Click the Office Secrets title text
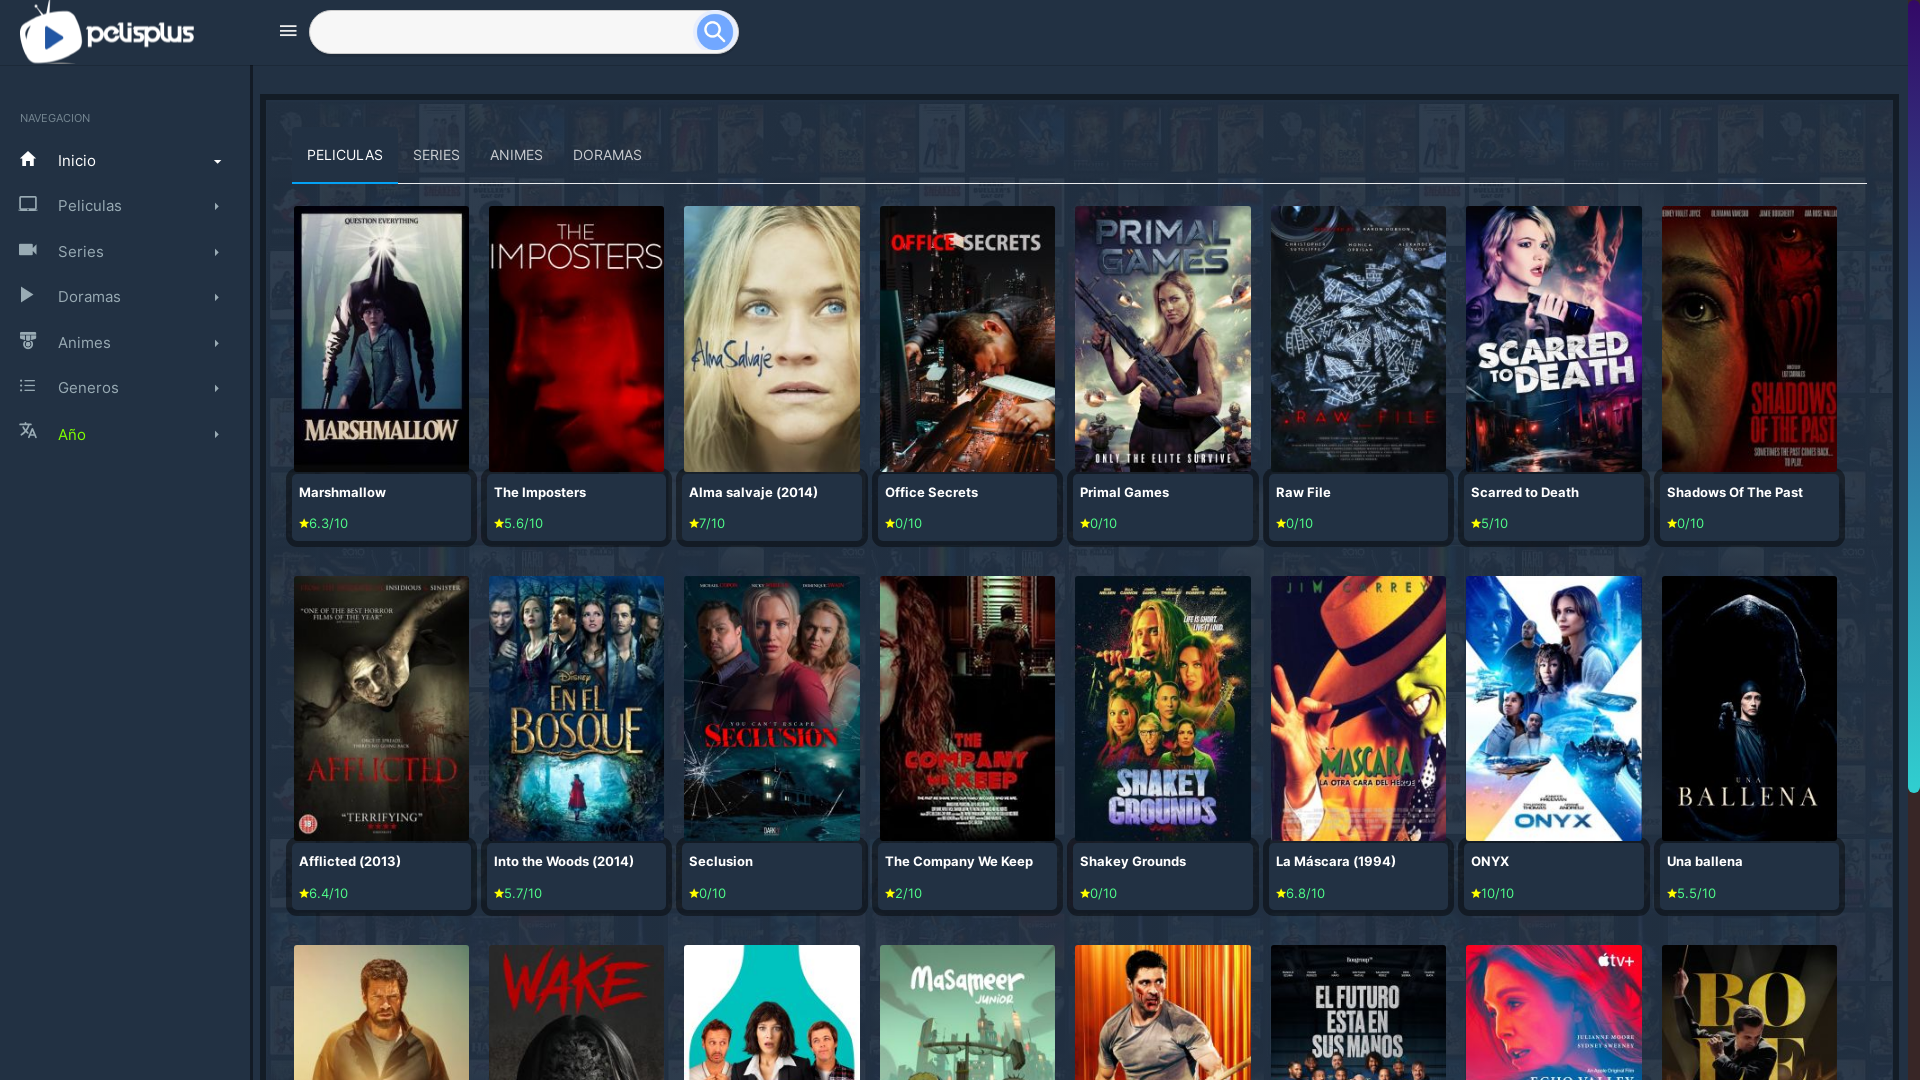The height and width of the screenshot is (1080, 1920). pos(931,492)
